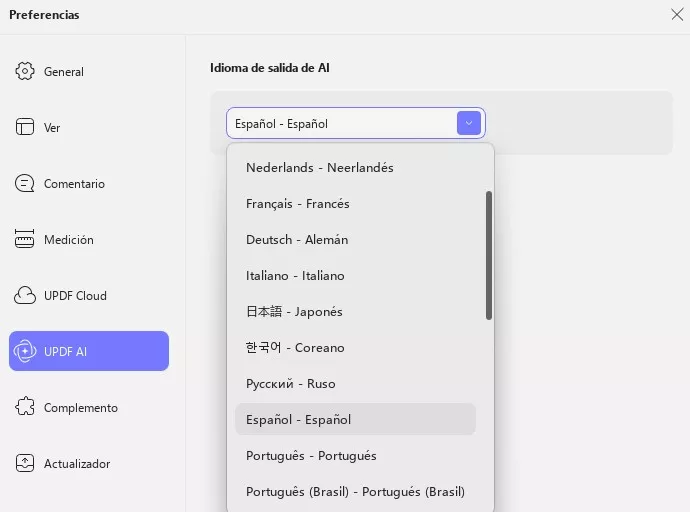Open the Medición settings tab

(89, 239)
